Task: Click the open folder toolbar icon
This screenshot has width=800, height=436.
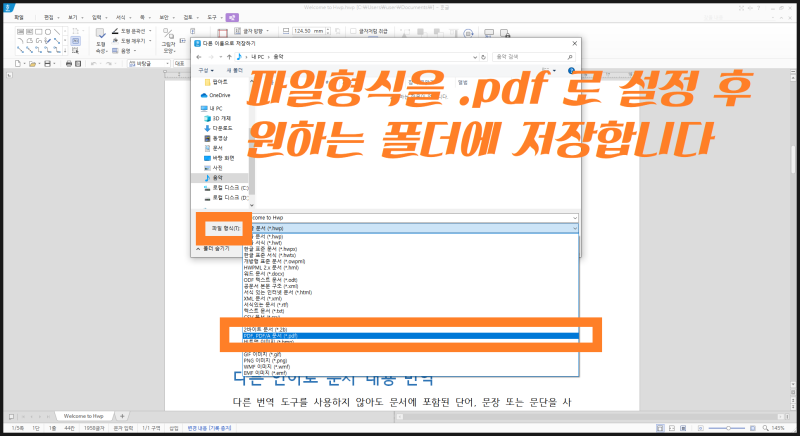Action: tap(32, 64)
